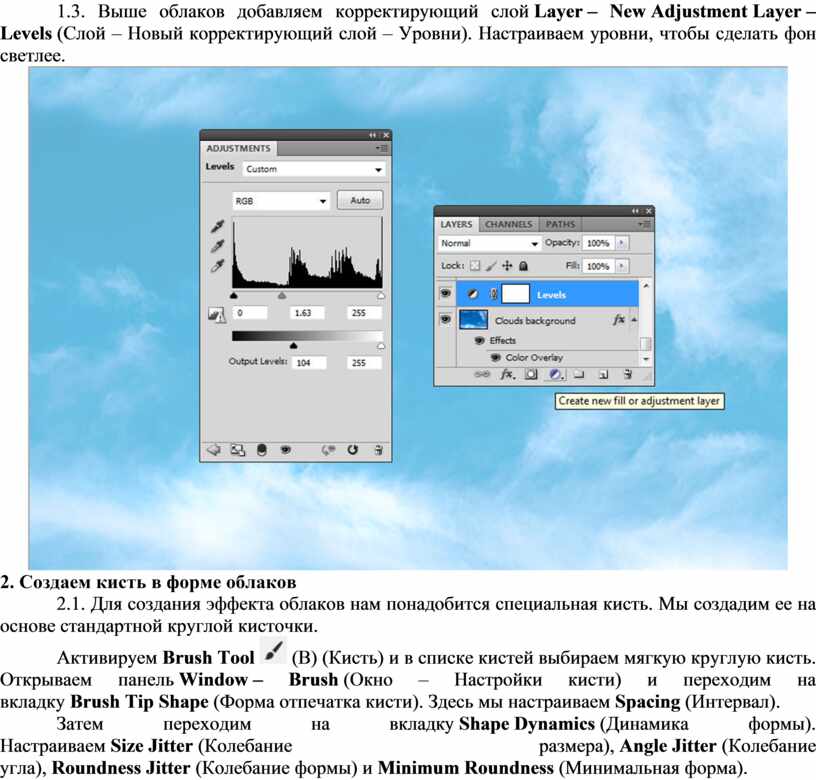
Task: Click the Levels adjustment layer icon
Action: click(x=473, y=294)
